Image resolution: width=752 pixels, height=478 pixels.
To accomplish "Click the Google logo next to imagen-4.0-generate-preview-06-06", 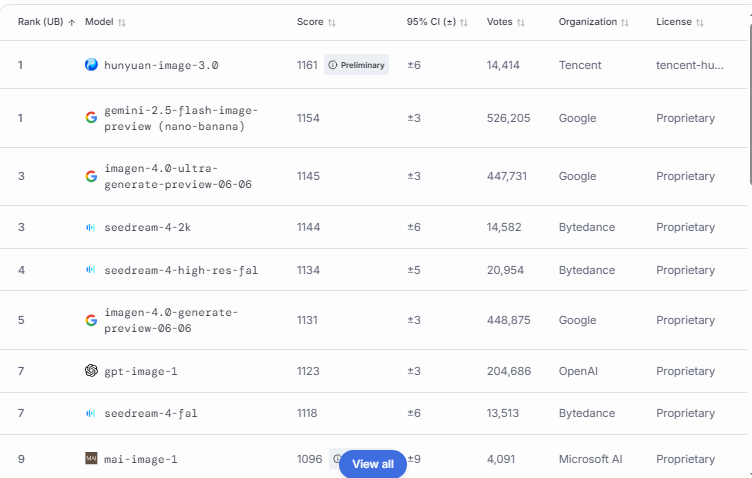I will click(91, 320).
